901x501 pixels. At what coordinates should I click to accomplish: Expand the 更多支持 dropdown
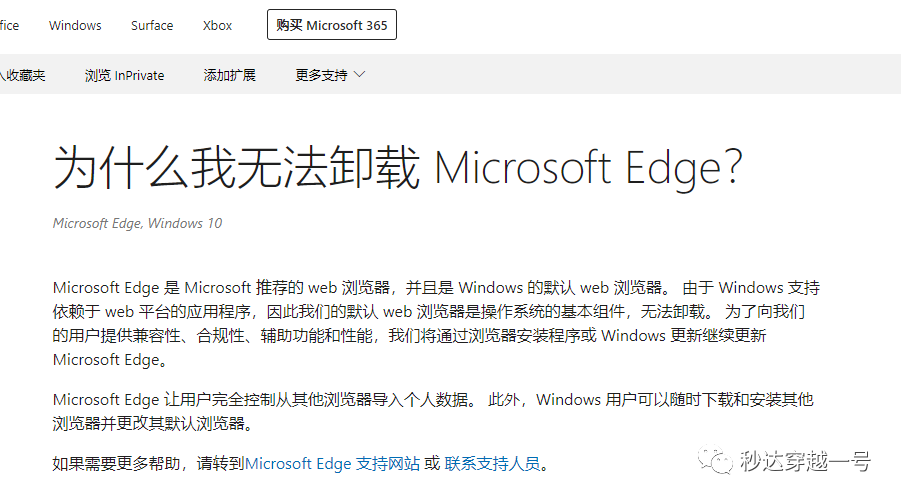pyautogui.click(x=330, y=75)
